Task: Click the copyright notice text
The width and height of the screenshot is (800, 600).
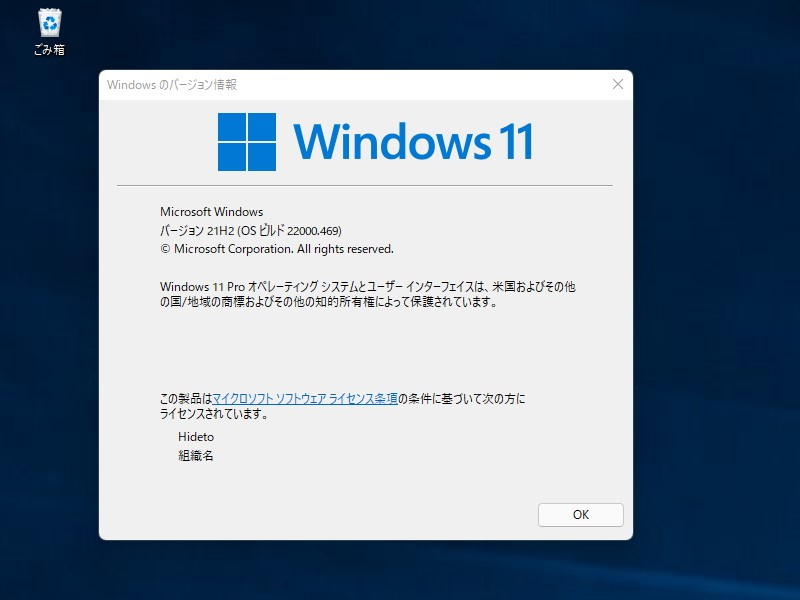Action: 279,246
